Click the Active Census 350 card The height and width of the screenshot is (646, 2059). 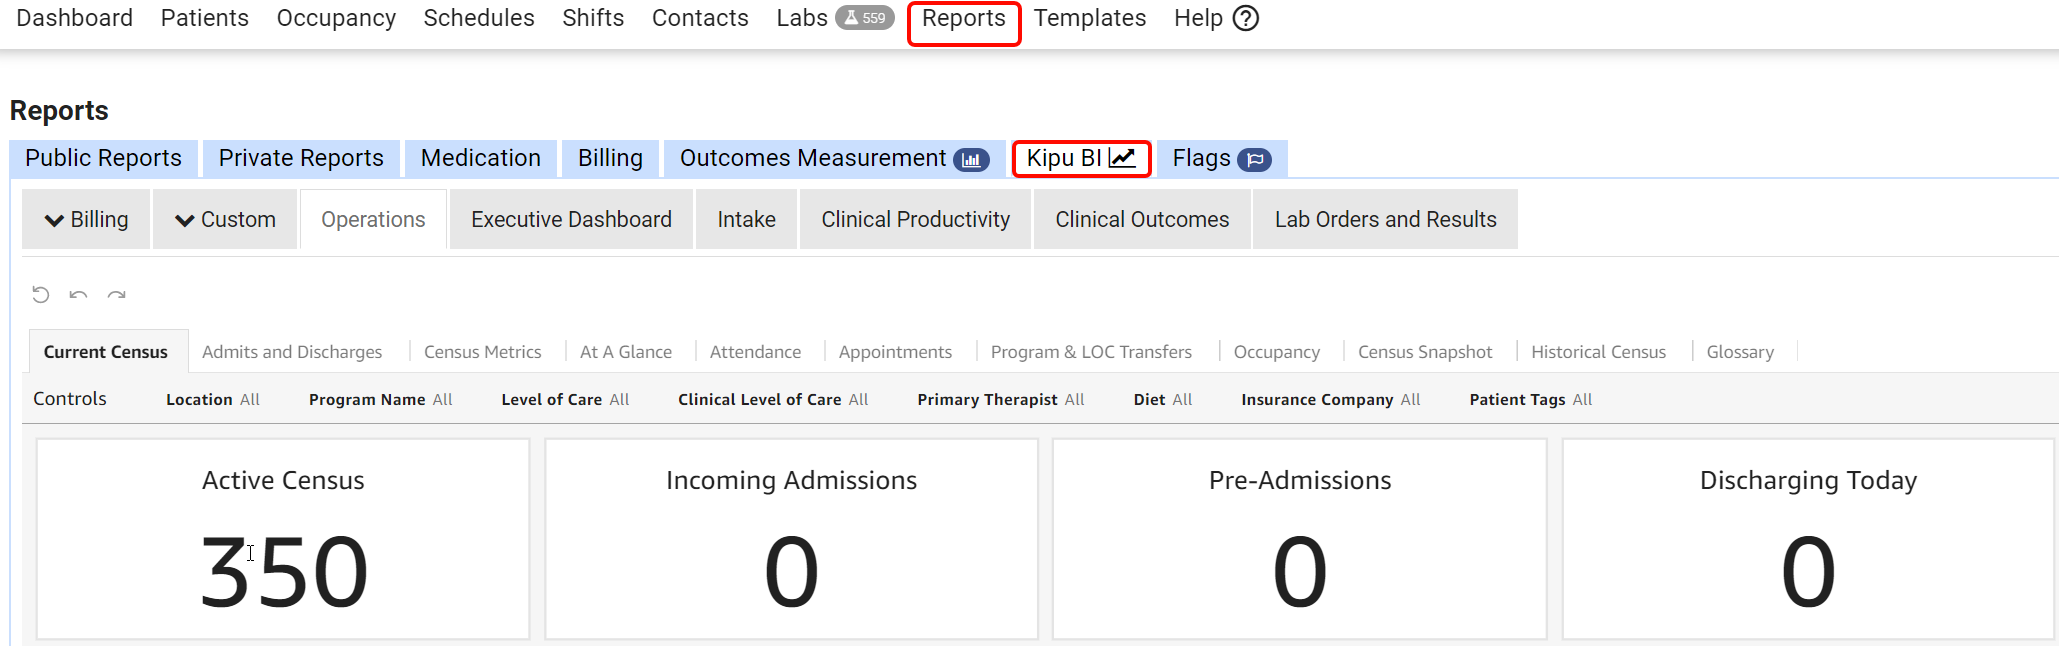pos(283,539)
